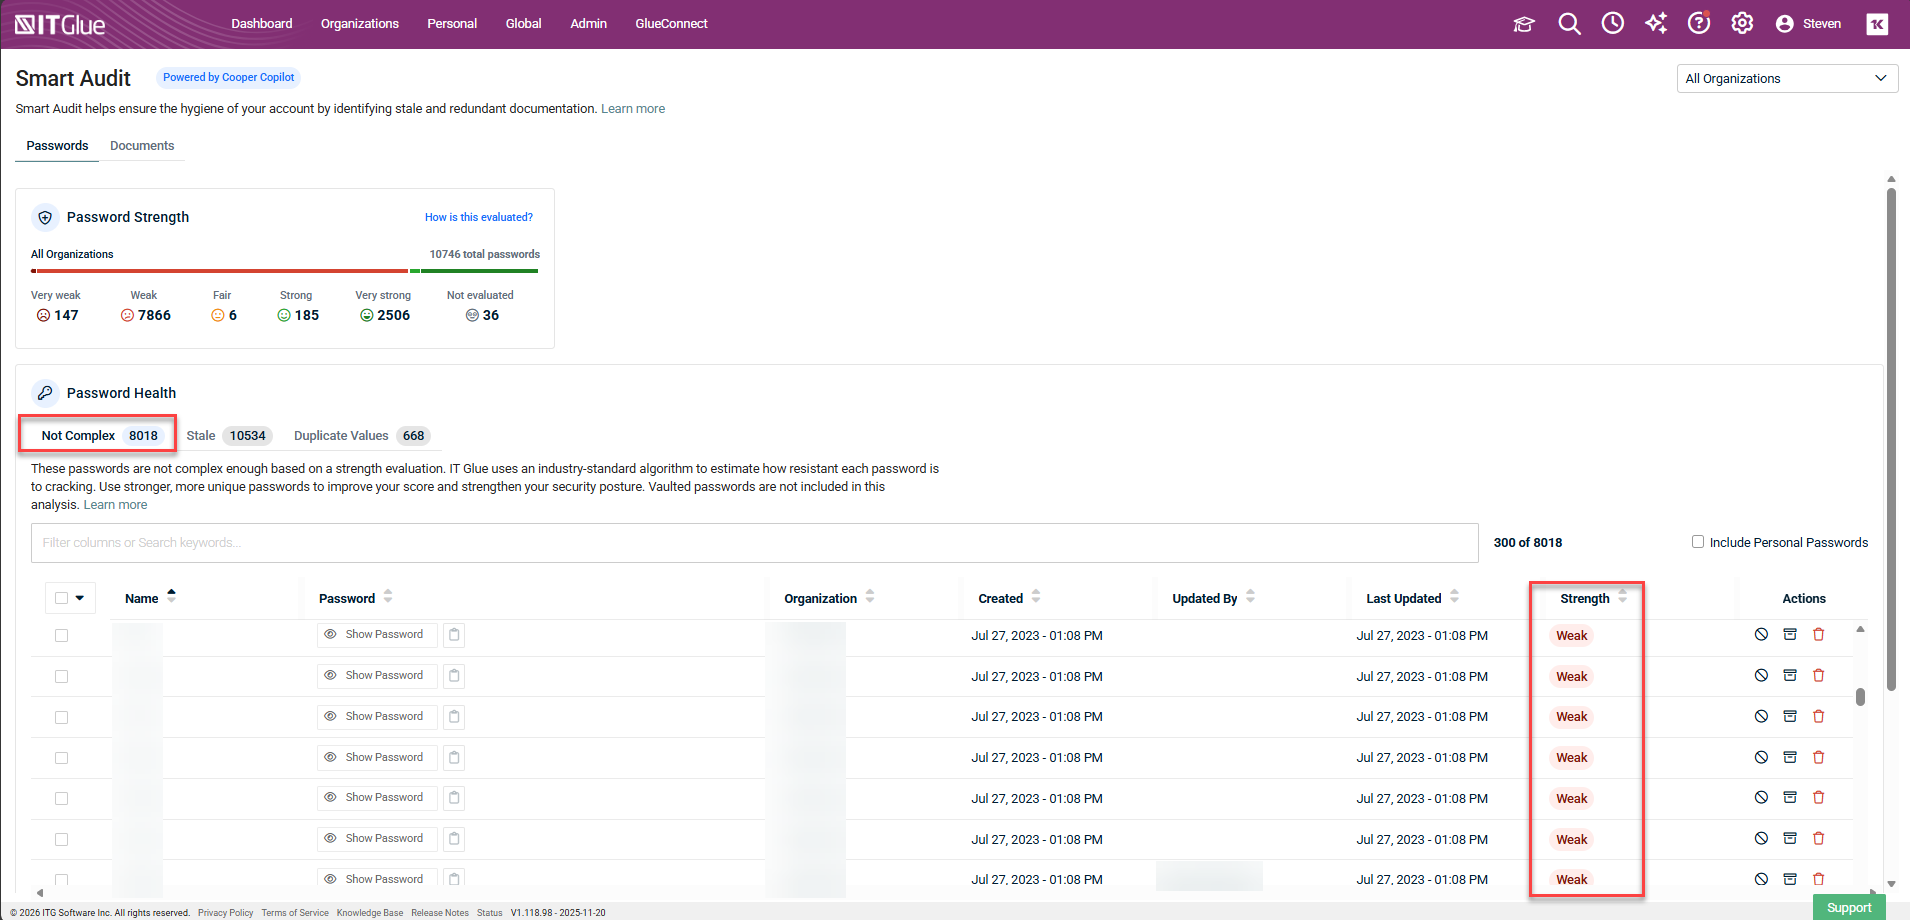Open the bulk select dropdown arrow
The width and height of the screenshot is (1910, 920).
[80, 598]
